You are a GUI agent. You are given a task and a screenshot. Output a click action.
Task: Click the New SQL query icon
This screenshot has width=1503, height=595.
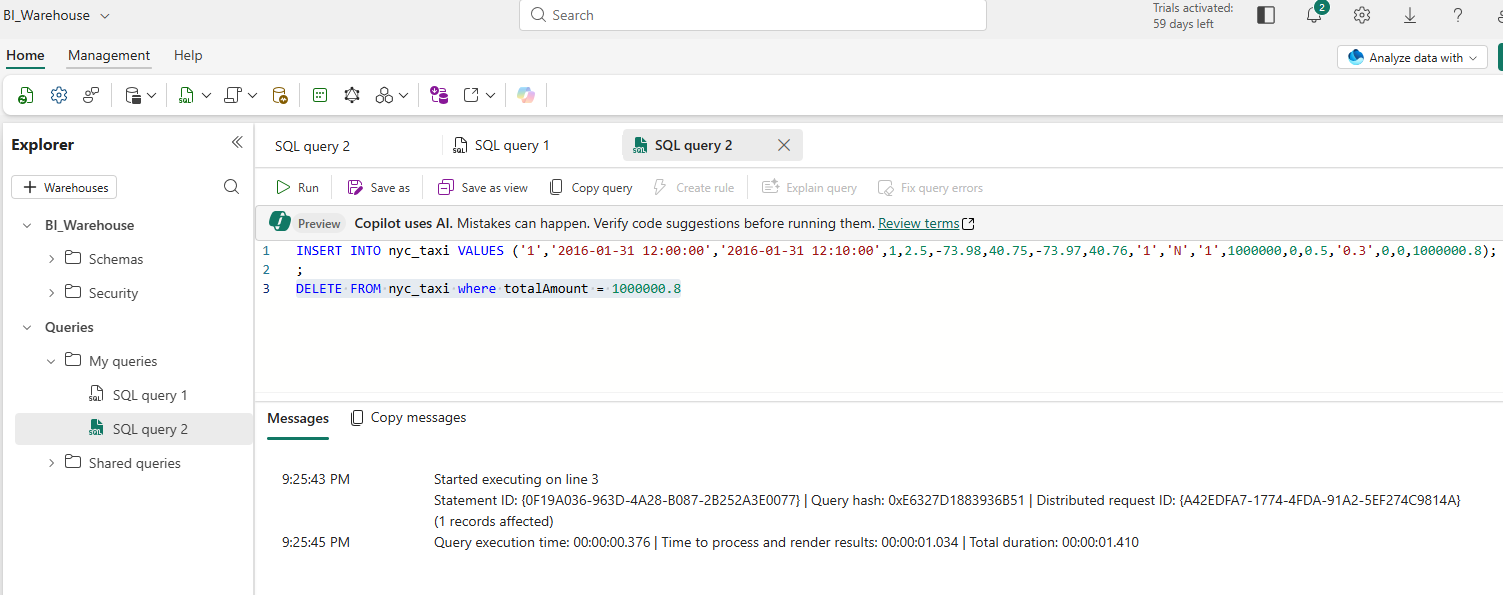pos(186,95)
